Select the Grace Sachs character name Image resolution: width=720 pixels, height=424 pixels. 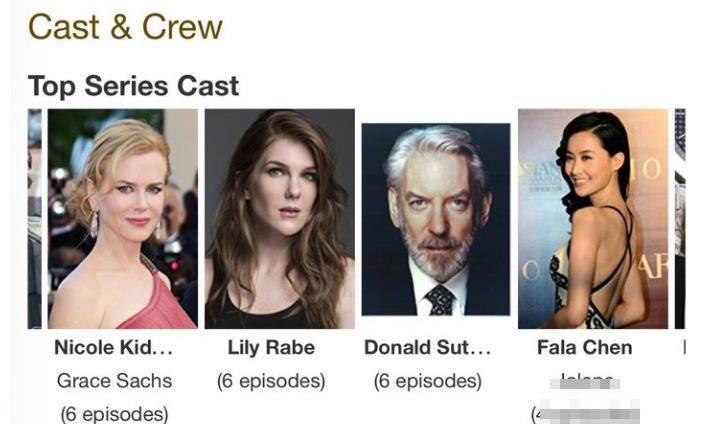[x=114, y=381]
